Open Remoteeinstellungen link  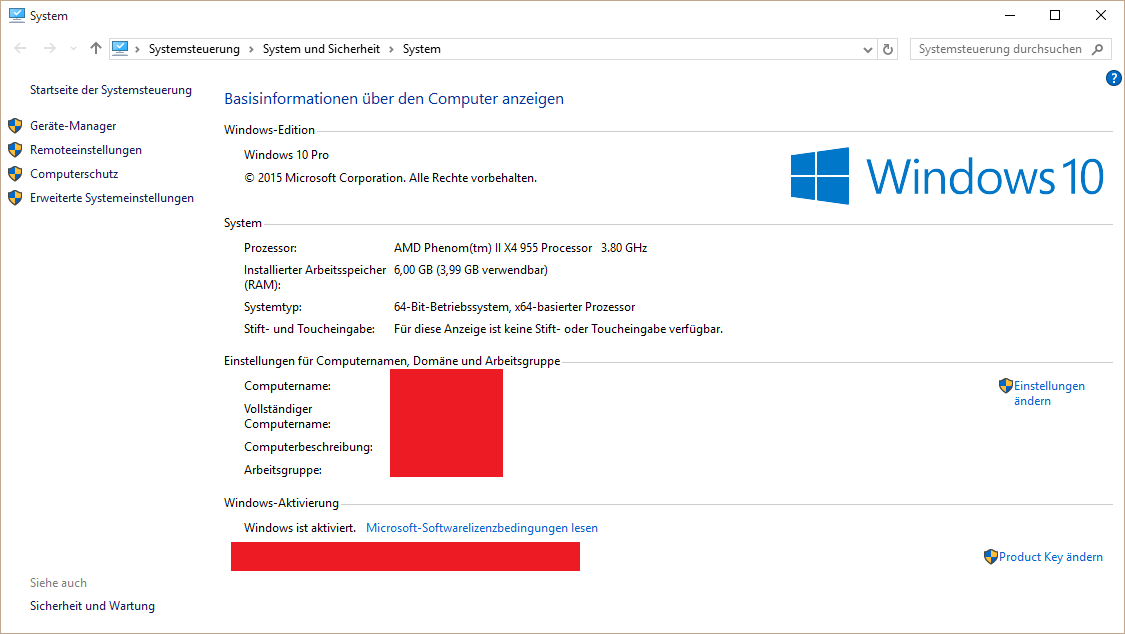click(x=86, y=150)
